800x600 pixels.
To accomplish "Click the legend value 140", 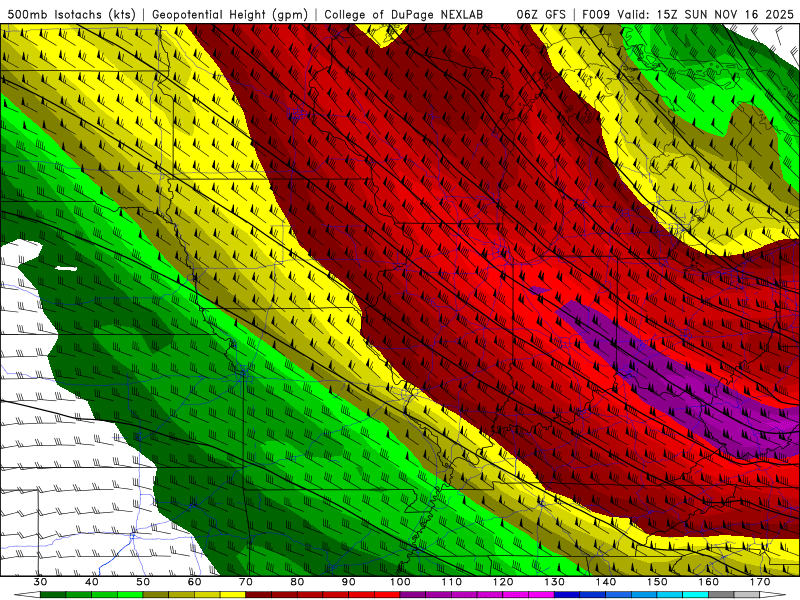I will point(606,582).
